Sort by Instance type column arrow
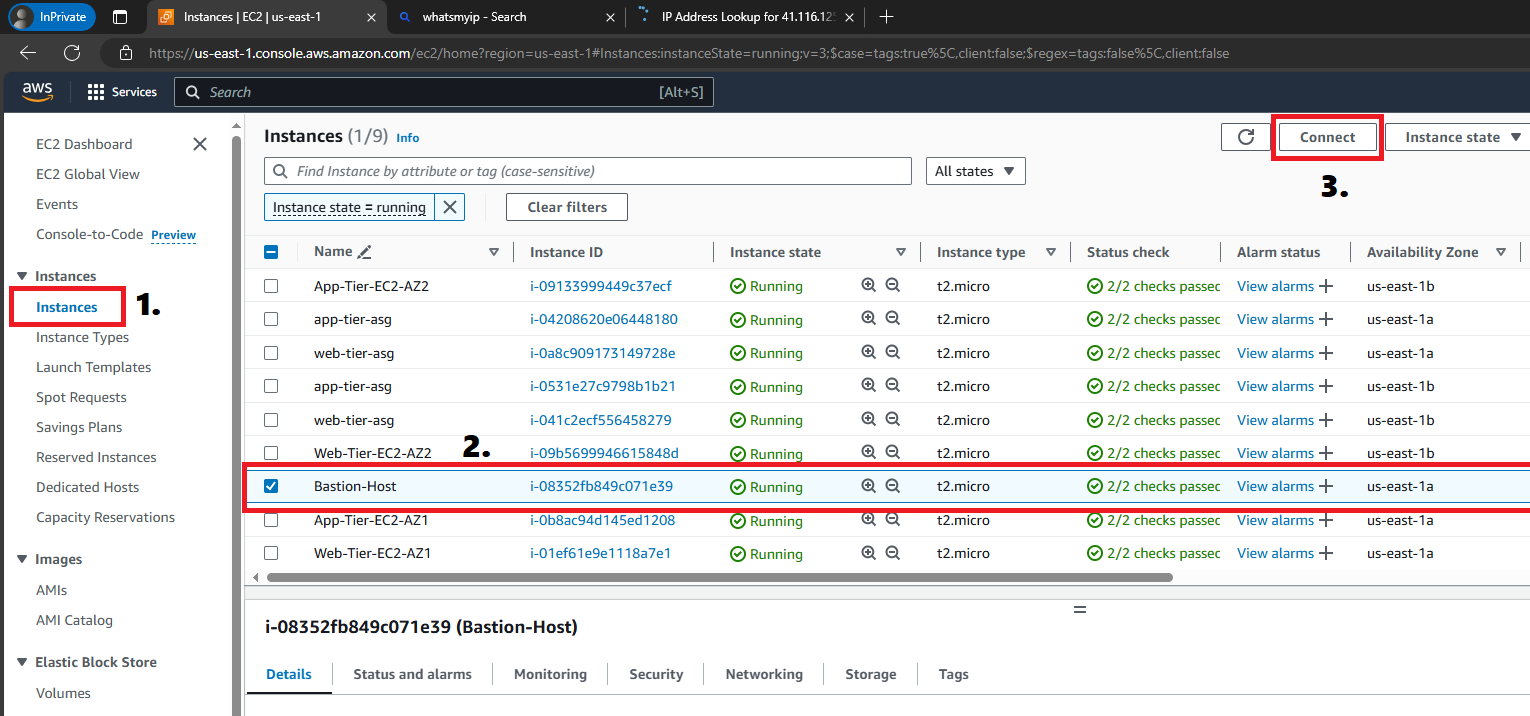The height and width of the screenshot is (716, 1530). (x=1051, y=252)
